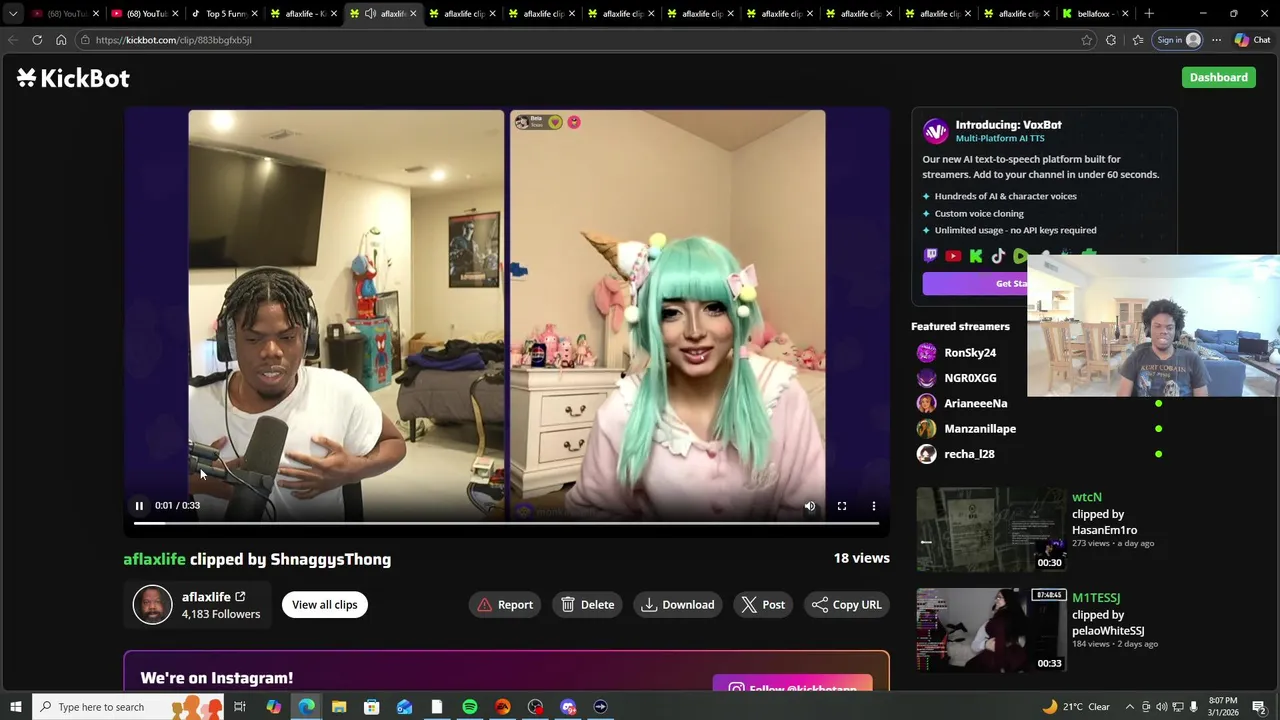Viewport: 1280px width, 720px height.
Task: Open the M1TESSJ streamer name link
Action: click(1096, 598)
